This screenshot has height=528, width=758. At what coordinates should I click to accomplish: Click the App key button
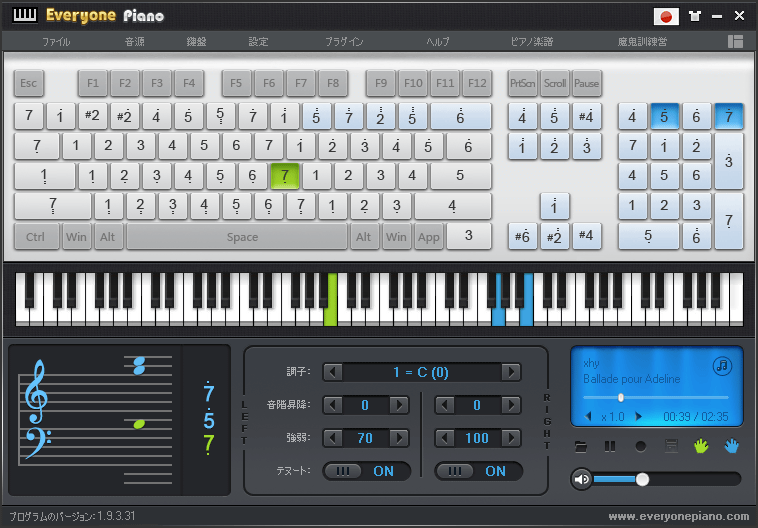(x=429, y=236)
